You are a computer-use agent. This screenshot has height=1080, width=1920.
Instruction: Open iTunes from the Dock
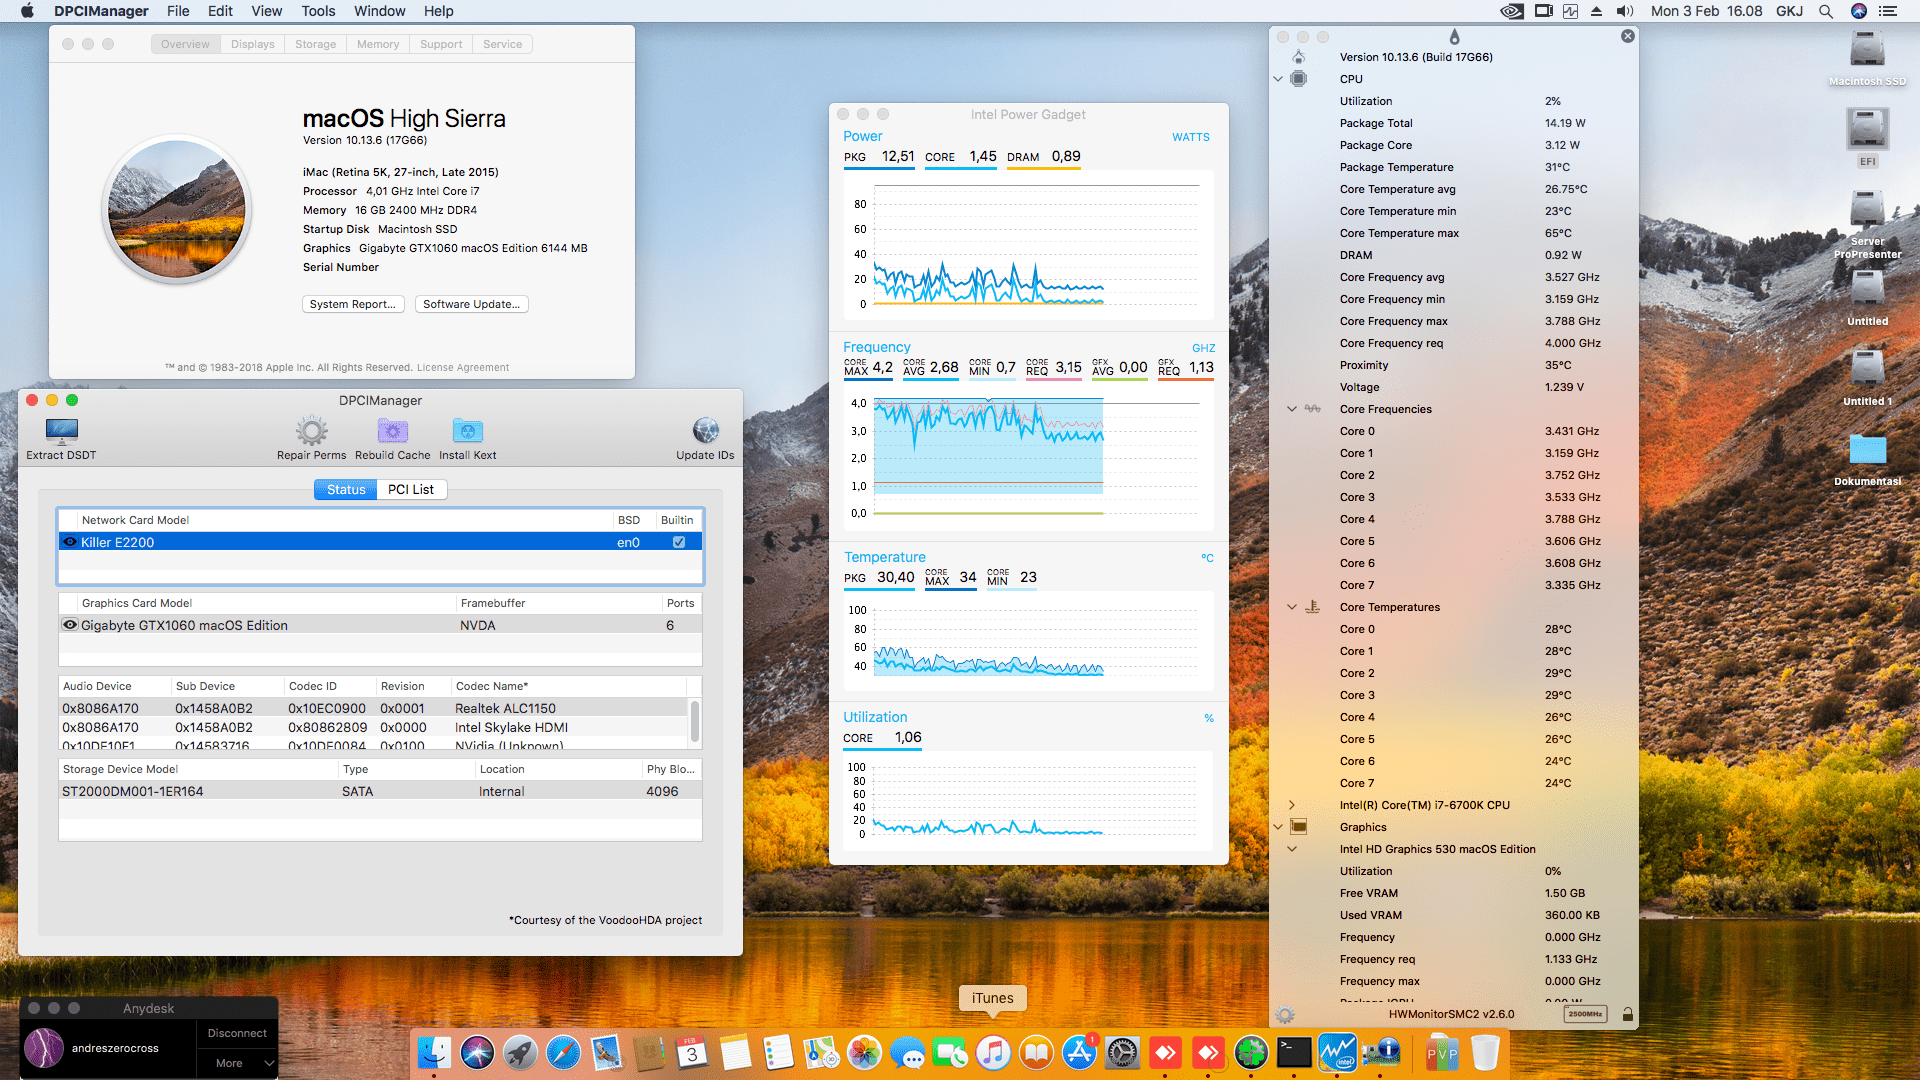993,1052
